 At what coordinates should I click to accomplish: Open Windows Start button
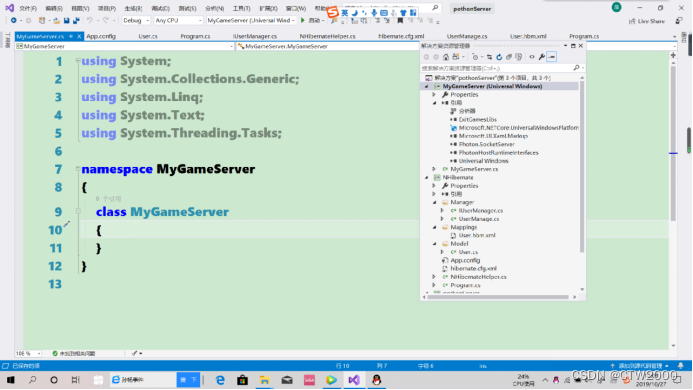(x=11, y=380)
